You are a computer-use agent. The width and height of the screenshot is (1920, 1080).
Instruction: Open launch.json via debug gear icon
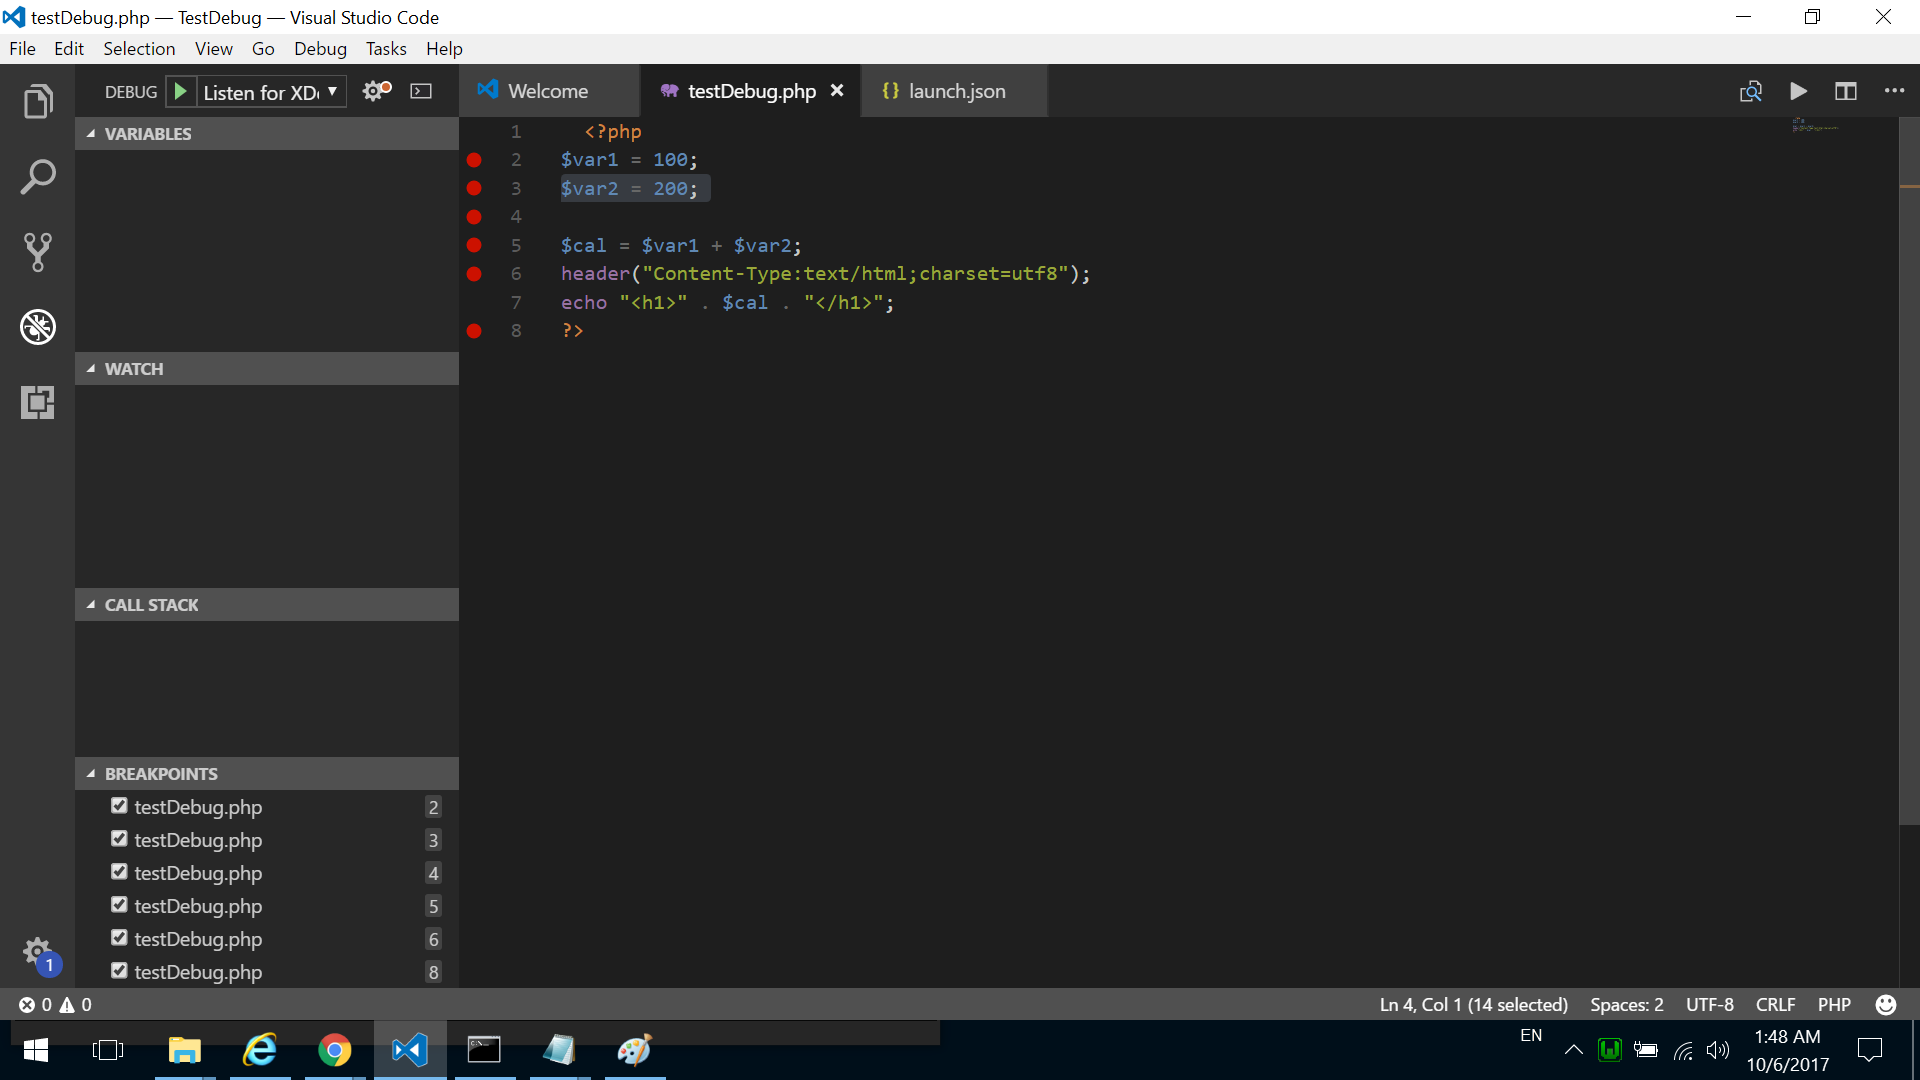pyautogui.click(x=377, y=91)
